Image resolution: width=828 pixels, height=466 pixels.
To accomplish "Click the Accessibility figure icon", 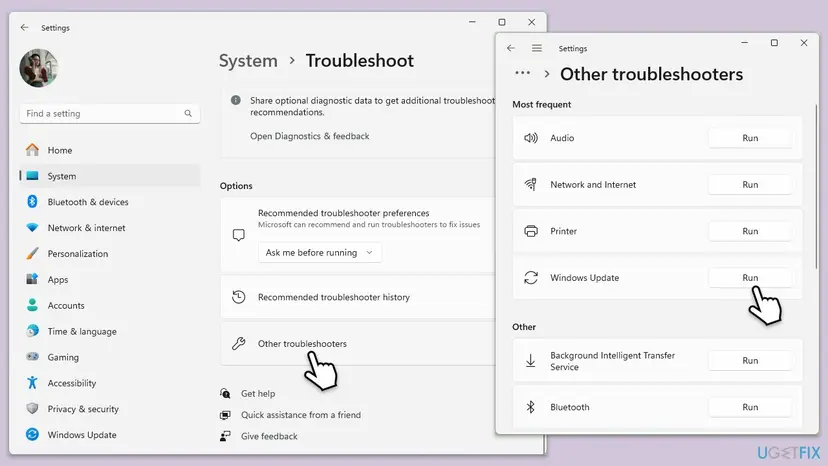I will point(32,383).
